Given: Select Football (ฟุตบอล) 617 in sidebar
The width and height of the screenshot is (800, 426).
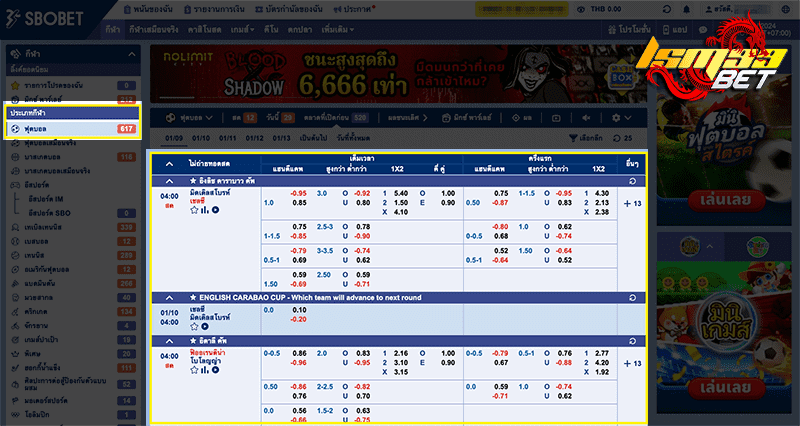Looking at the screenshot, I should click(x=73, y=129).
